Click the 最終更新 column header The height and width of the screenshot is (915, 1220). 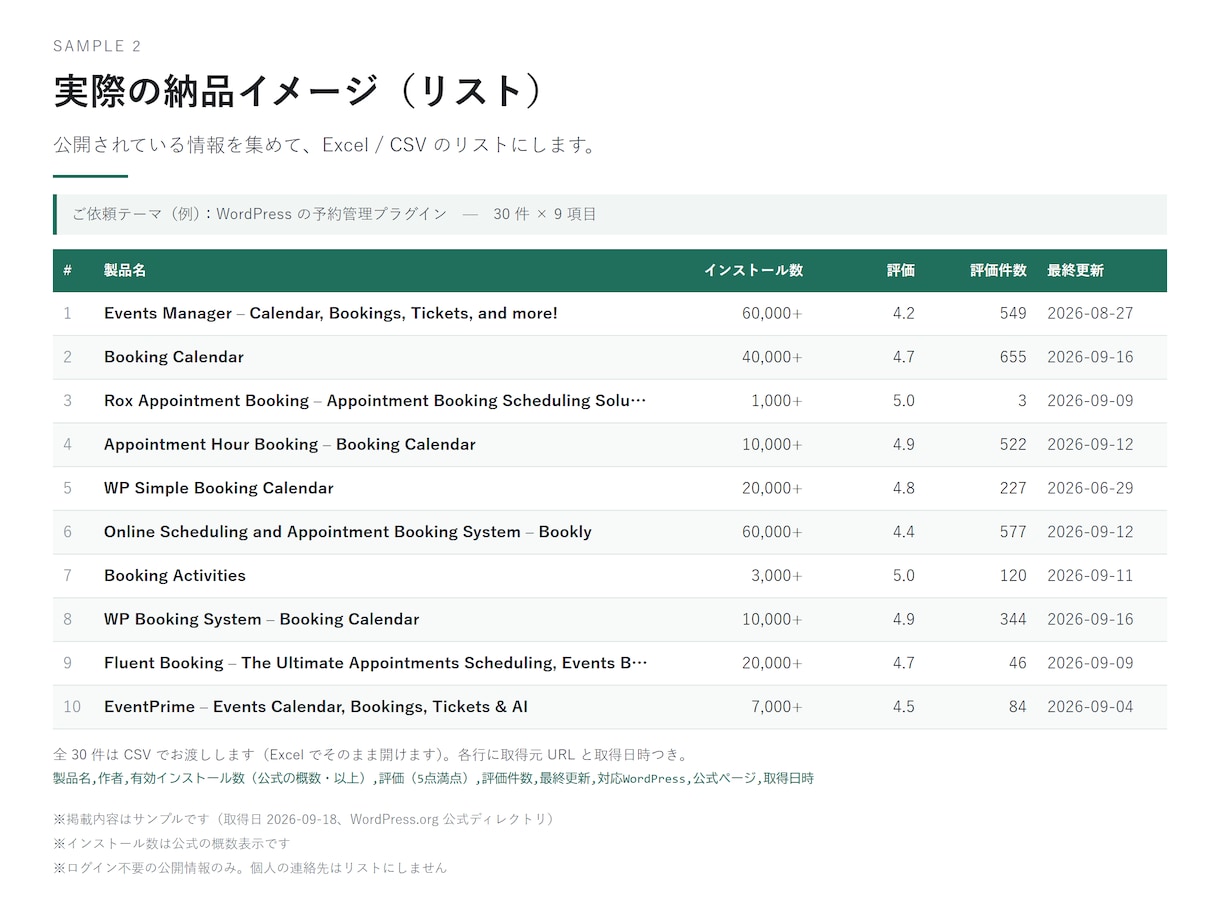(1075, 271)
